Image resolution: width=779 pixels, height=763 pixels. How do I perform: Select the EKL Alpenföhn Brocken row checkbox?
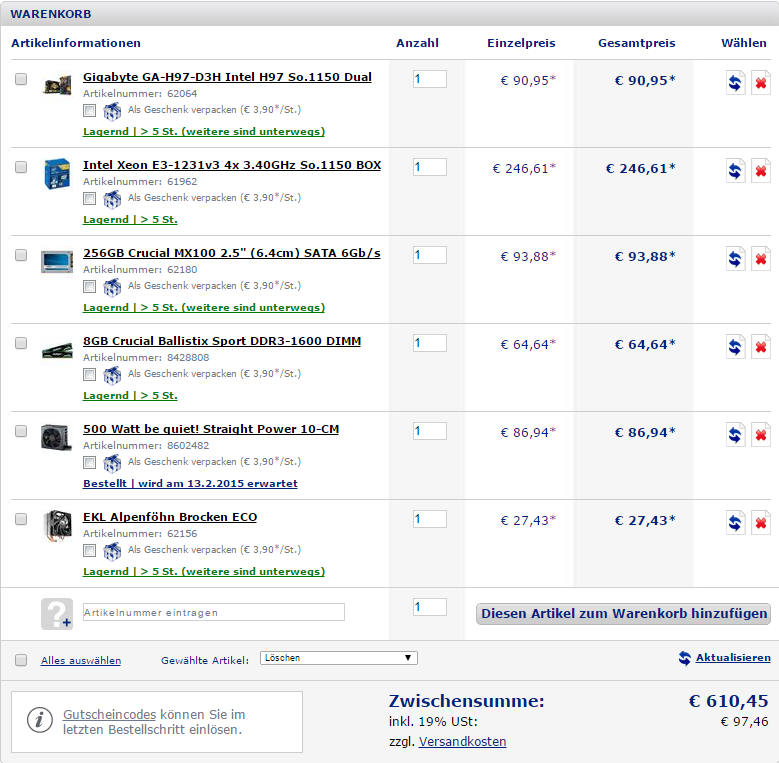tap(21, 519)
